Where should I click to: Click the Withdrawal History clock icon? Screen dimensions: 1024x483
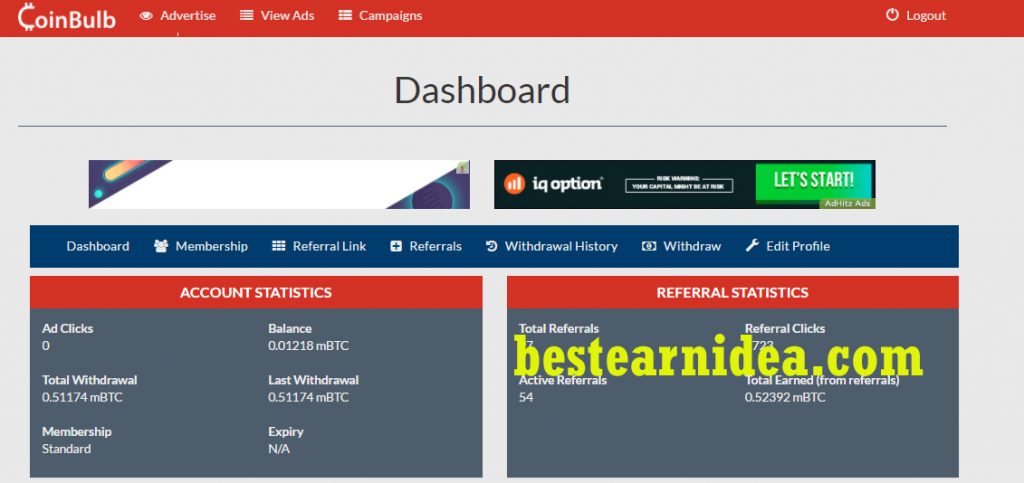[491, 246]
